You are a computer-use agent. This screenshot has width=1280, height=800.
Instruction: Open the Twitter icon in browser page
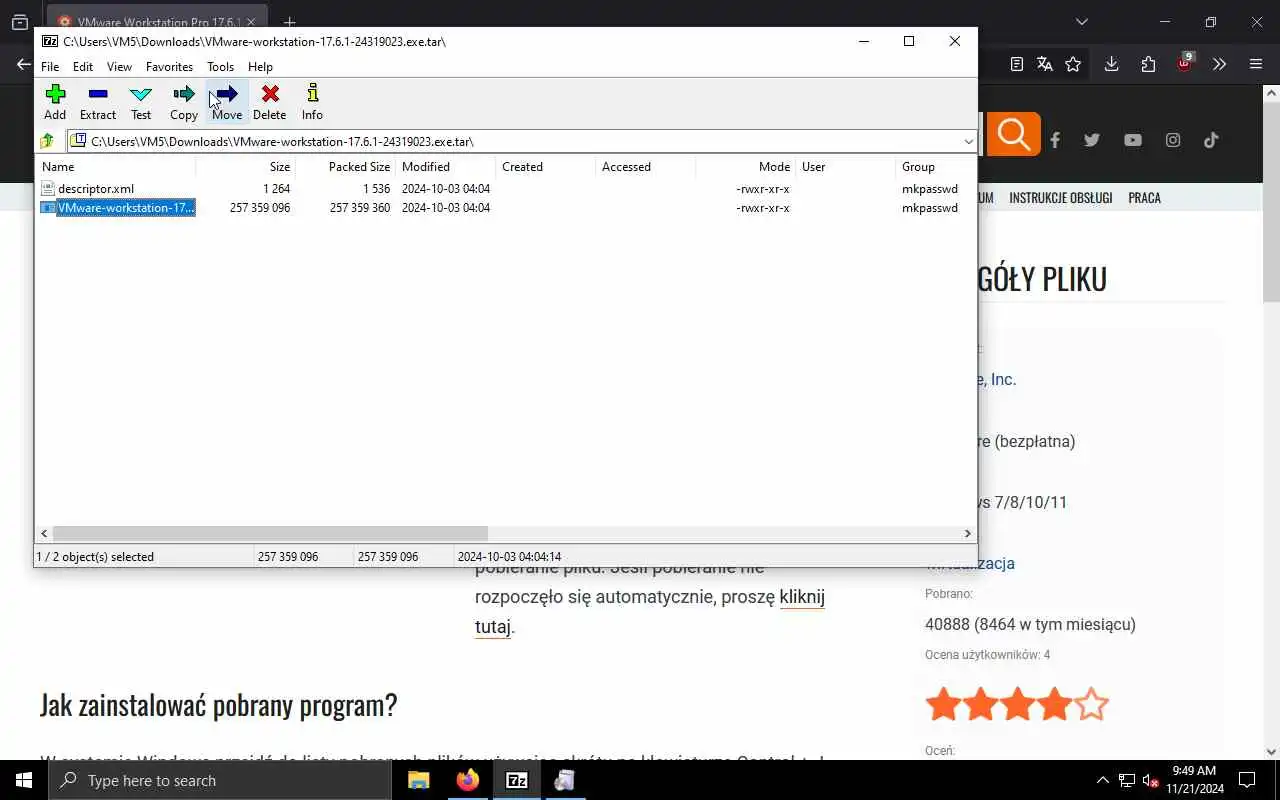click(x=1092, y=140)
